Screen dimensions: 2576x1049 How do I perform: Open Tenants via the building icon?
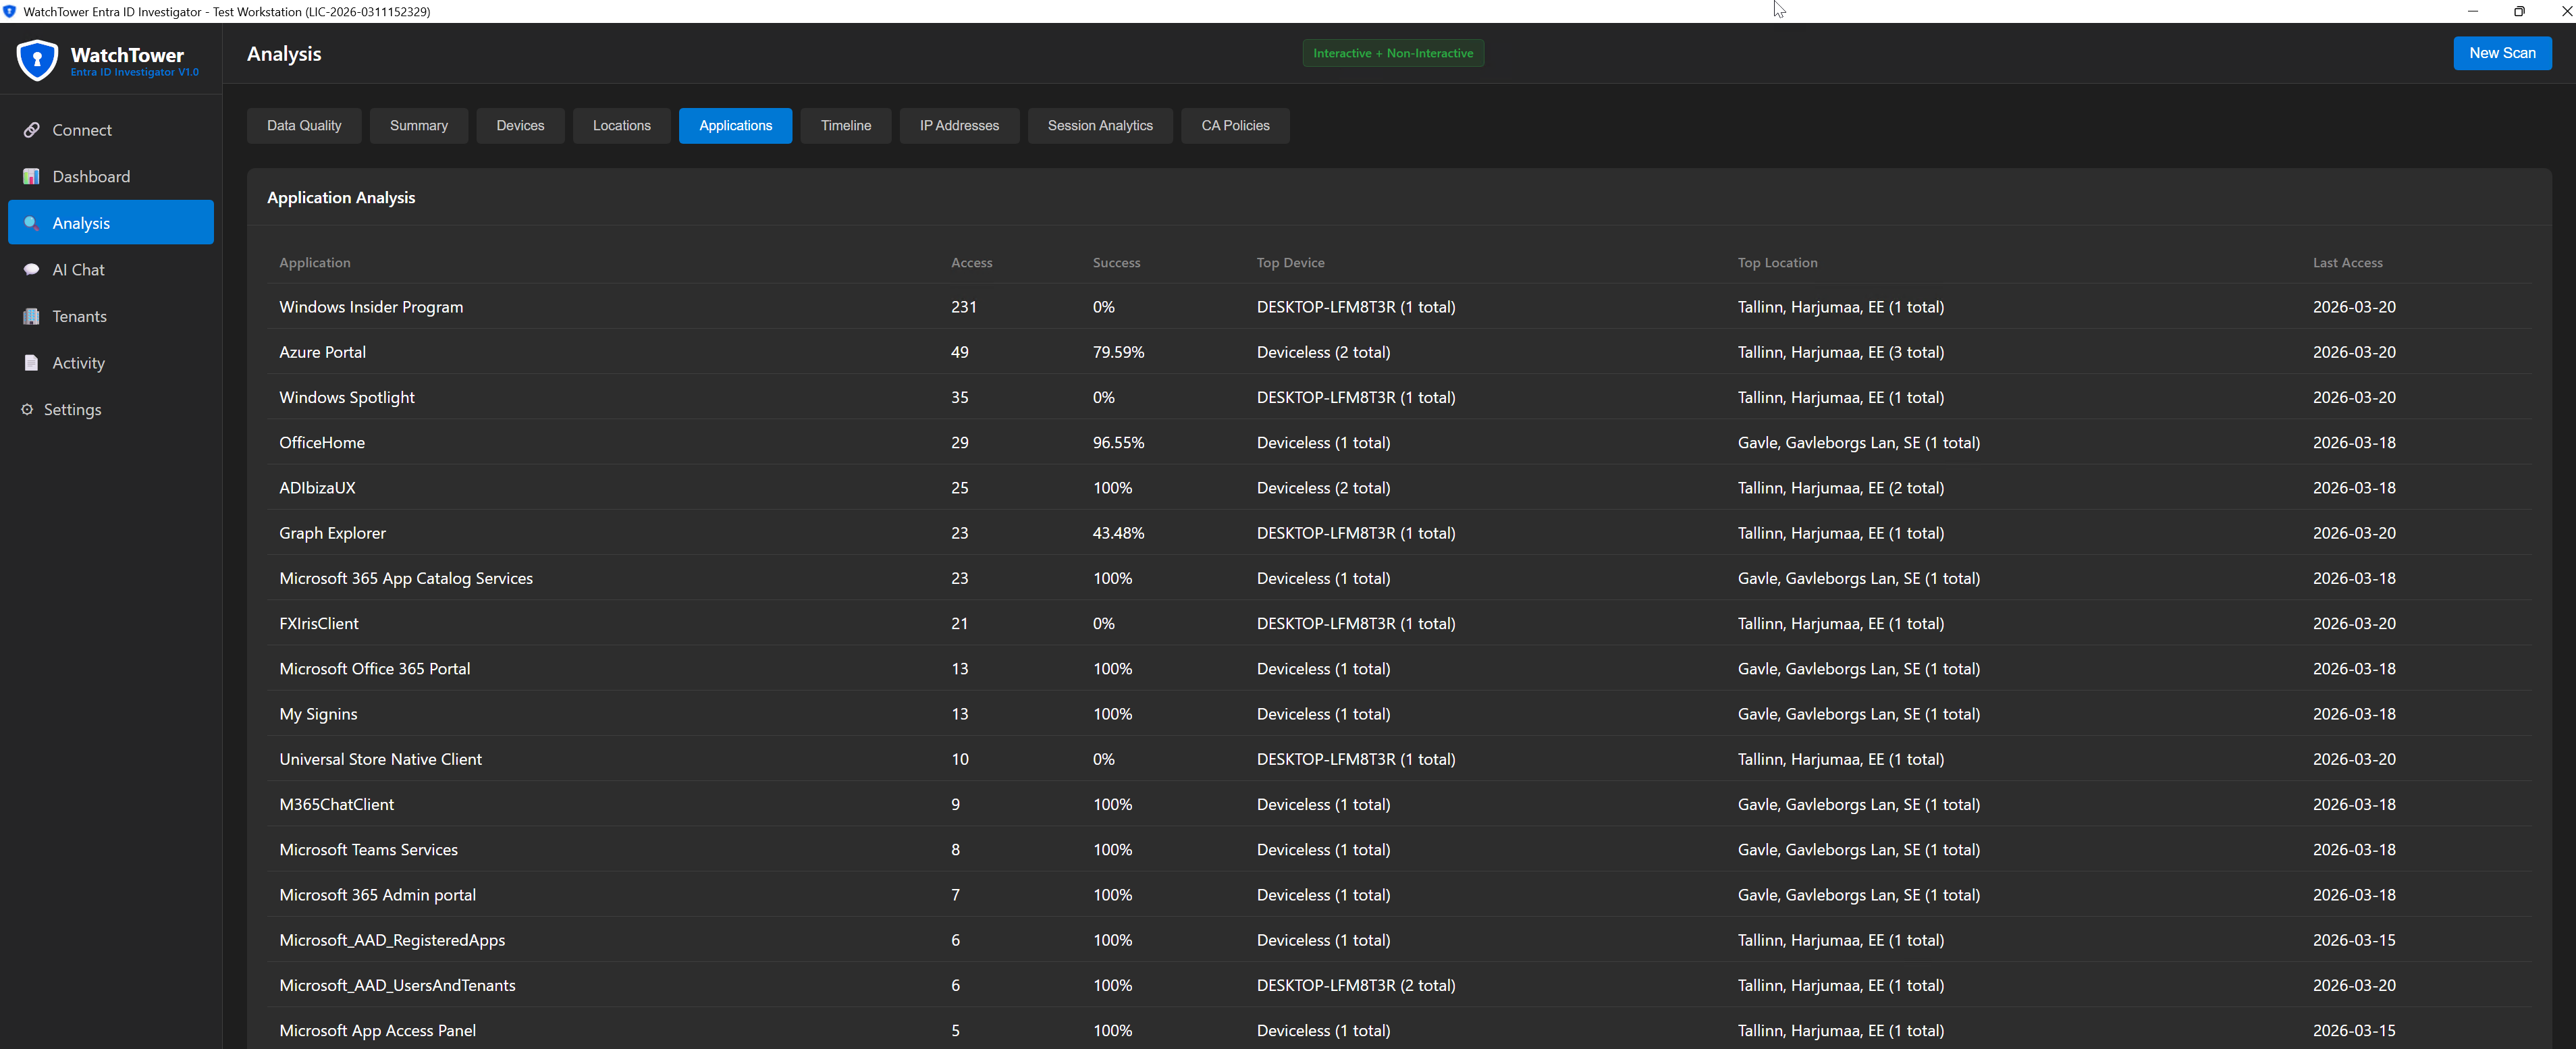coord(31,316)
